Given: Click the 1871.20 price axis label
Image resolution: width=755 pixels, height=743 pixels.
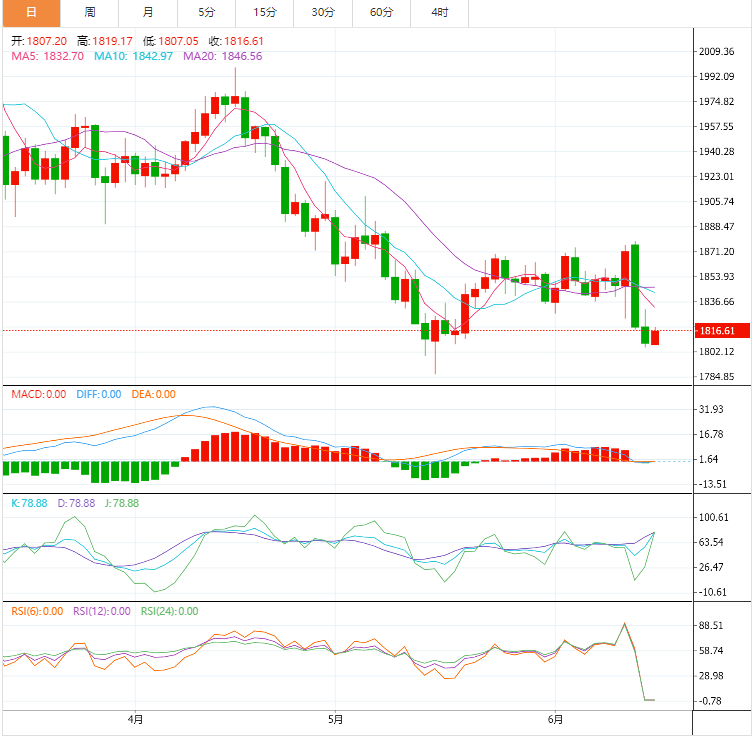Looking at the screenshot, I should coord(716,252).
